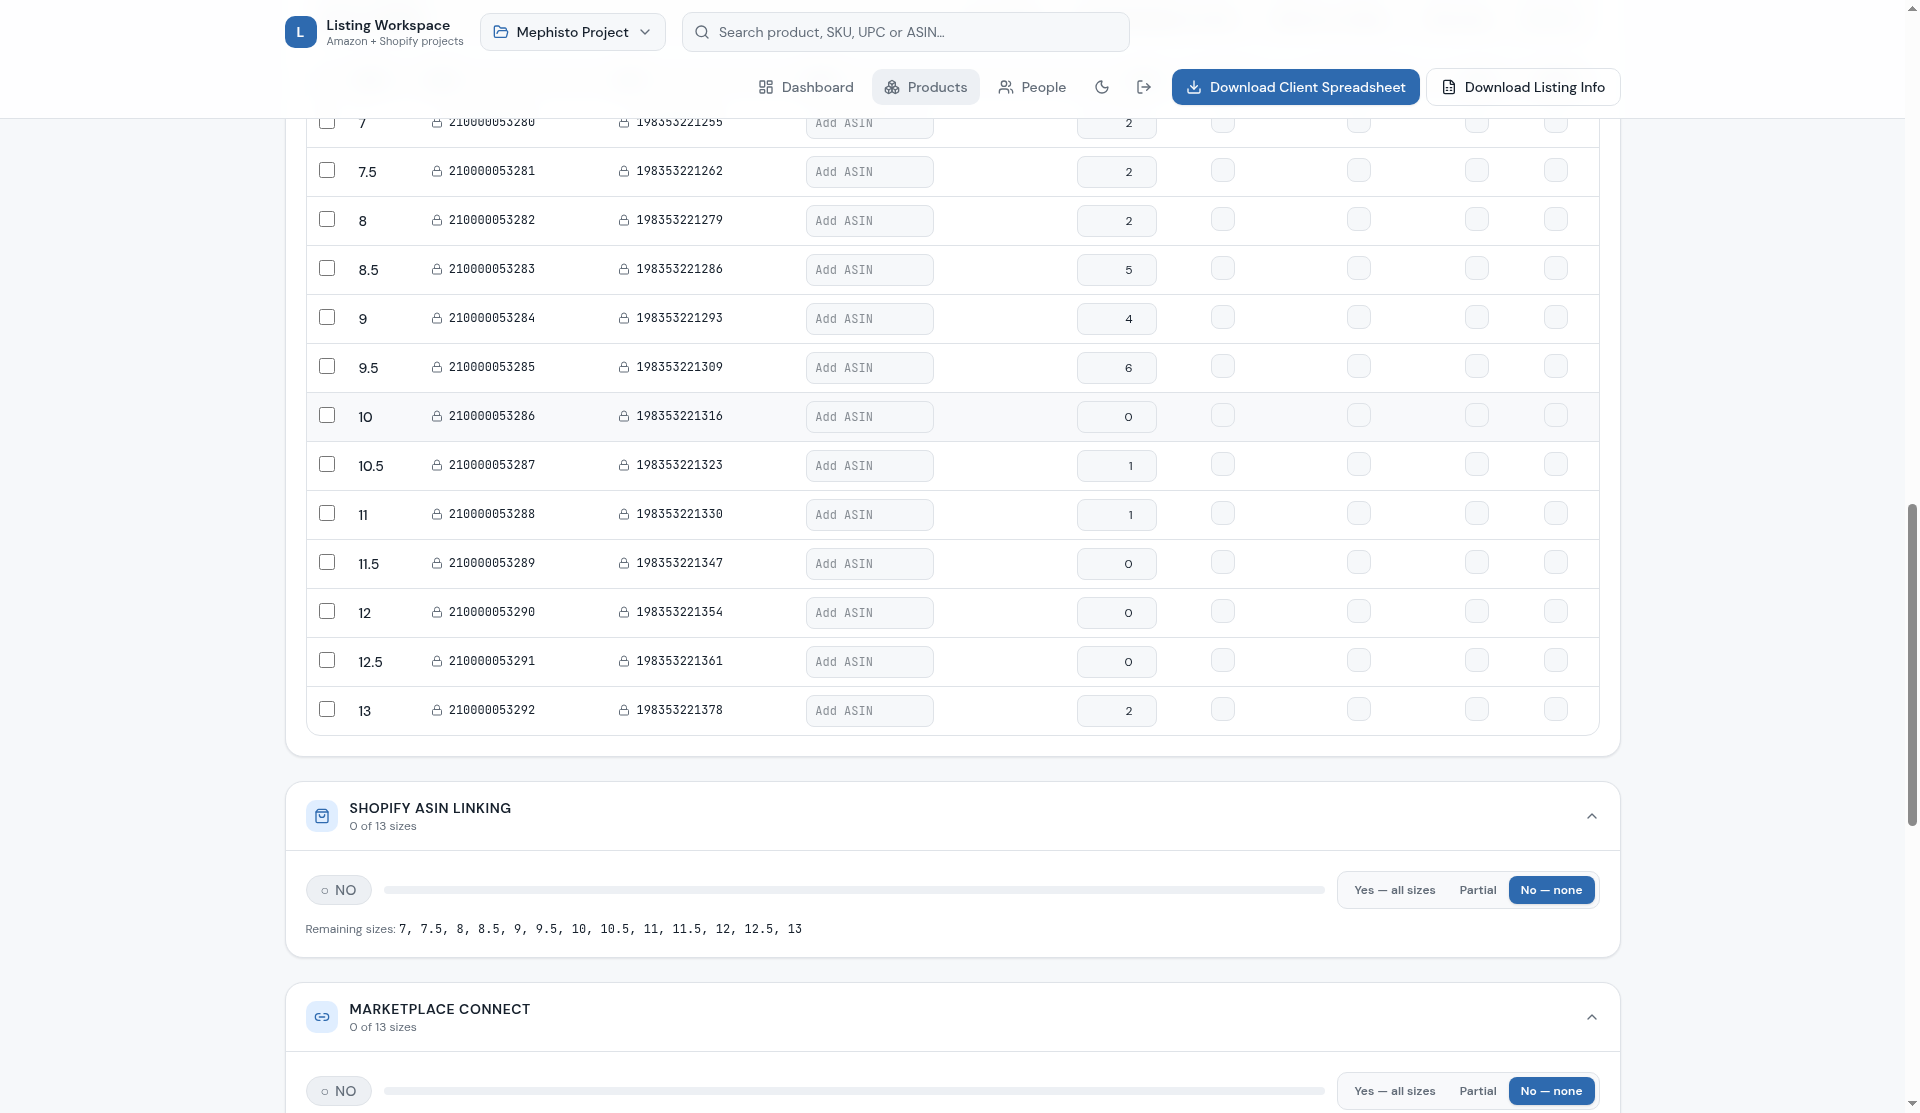Click Add ASIN field for size 9.5

(869, 368)
